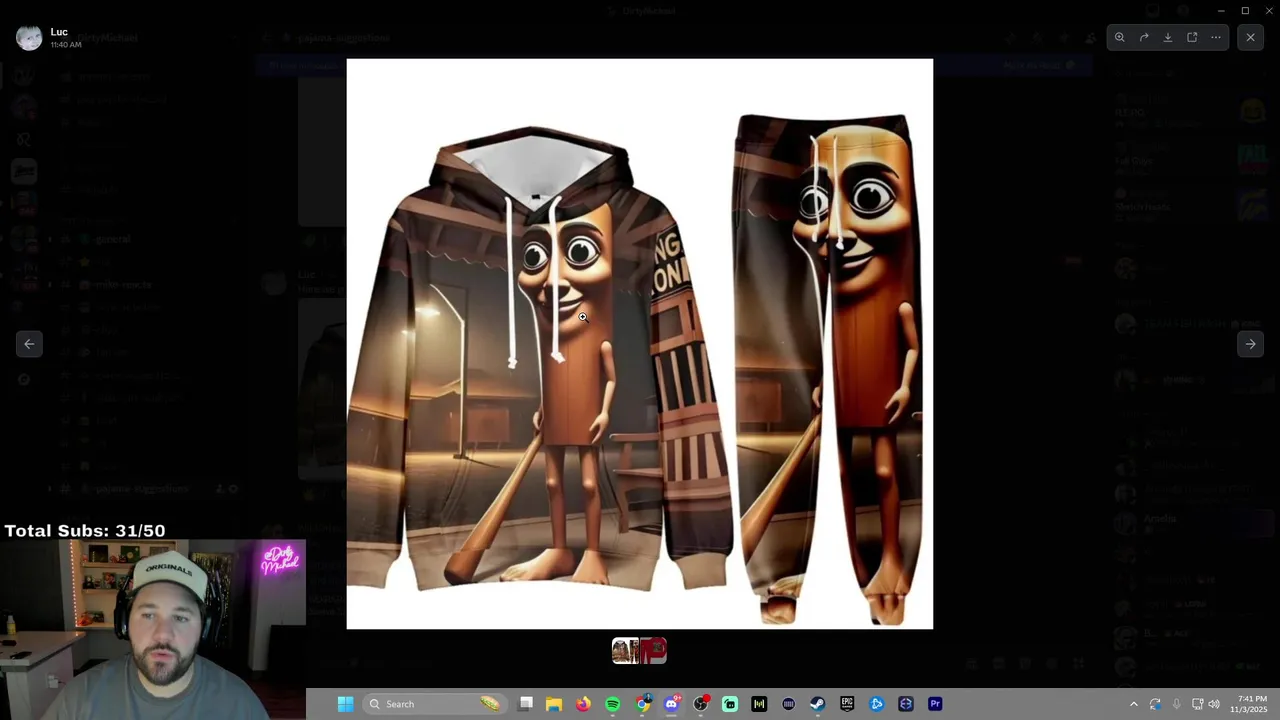Click the taskbar Search box
This screenshot has height=720, width=1280.
[435, 704]
